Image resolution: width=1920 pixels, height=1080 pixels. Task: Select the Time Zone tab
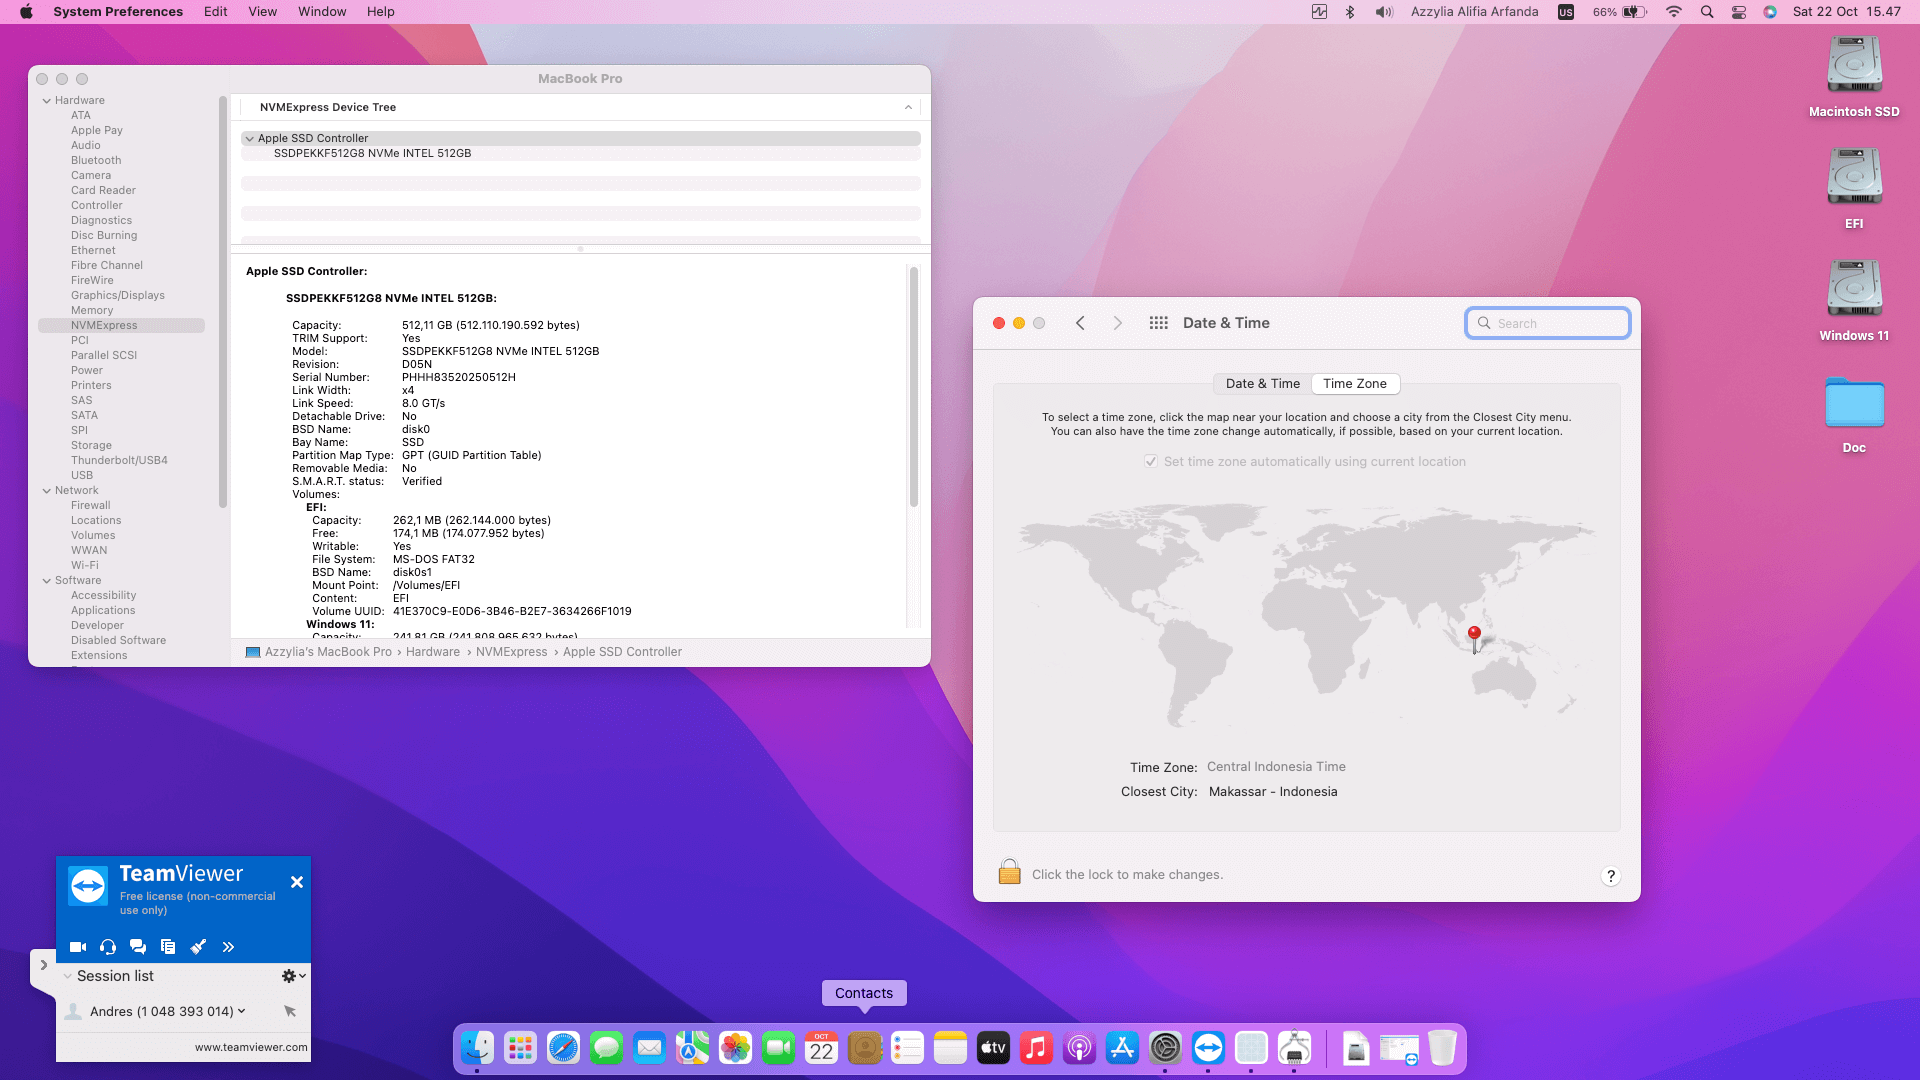pos(1355,384)
